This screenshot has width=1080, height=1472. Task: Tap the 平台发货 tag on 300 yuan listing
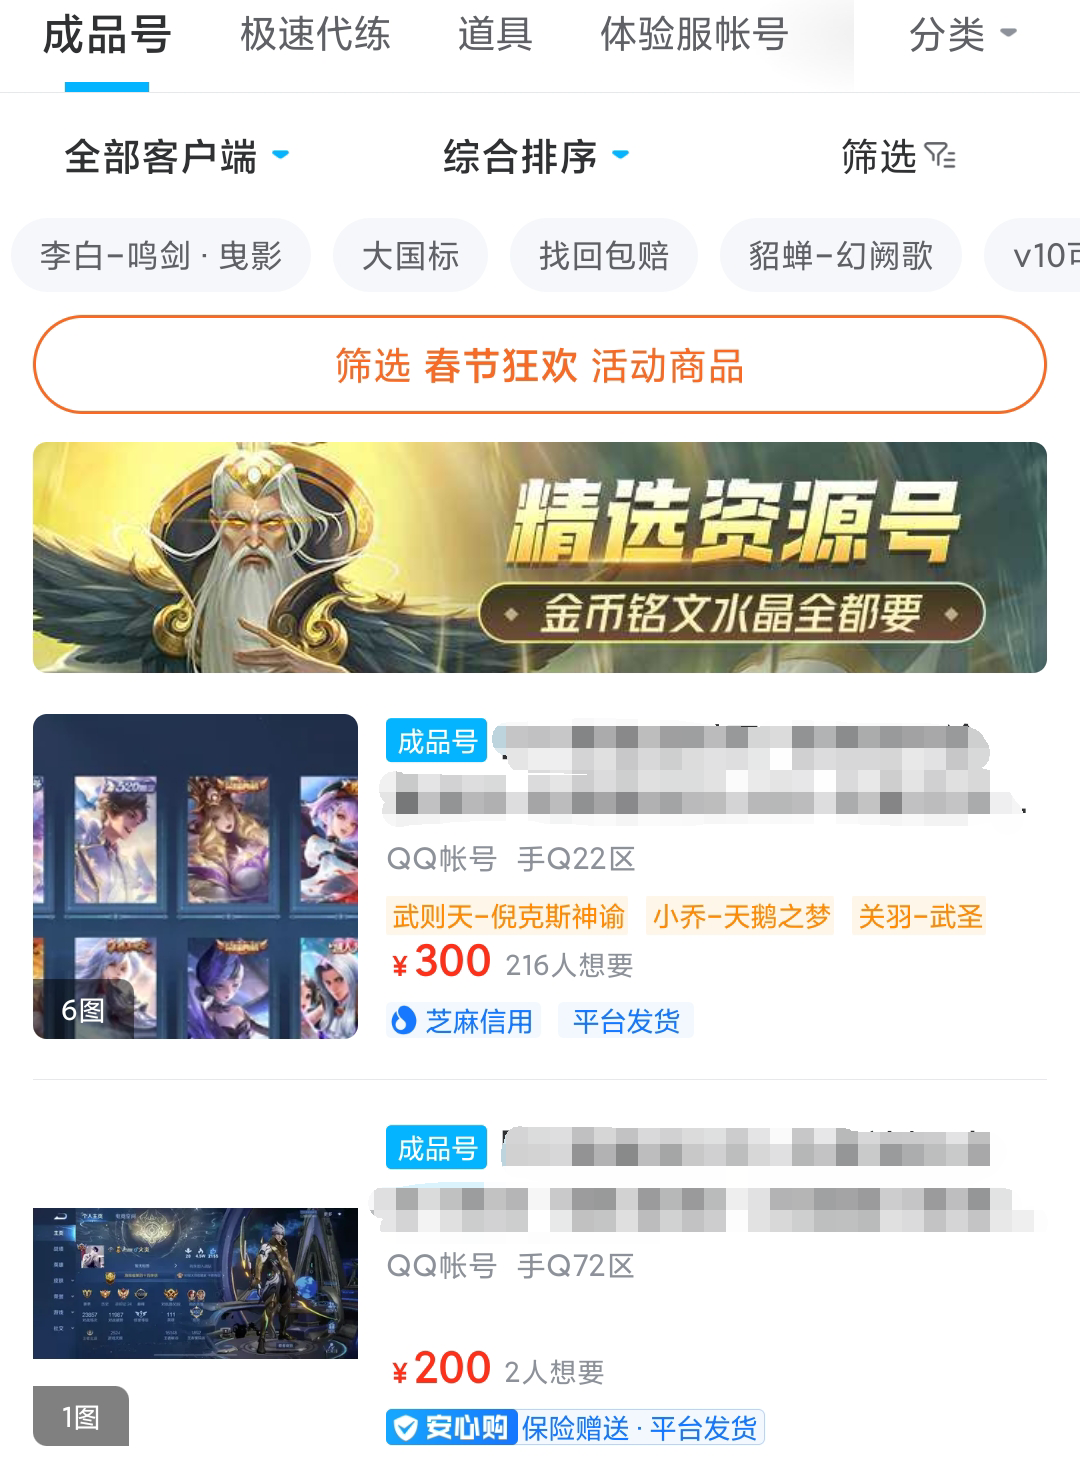click(626, 1021)
